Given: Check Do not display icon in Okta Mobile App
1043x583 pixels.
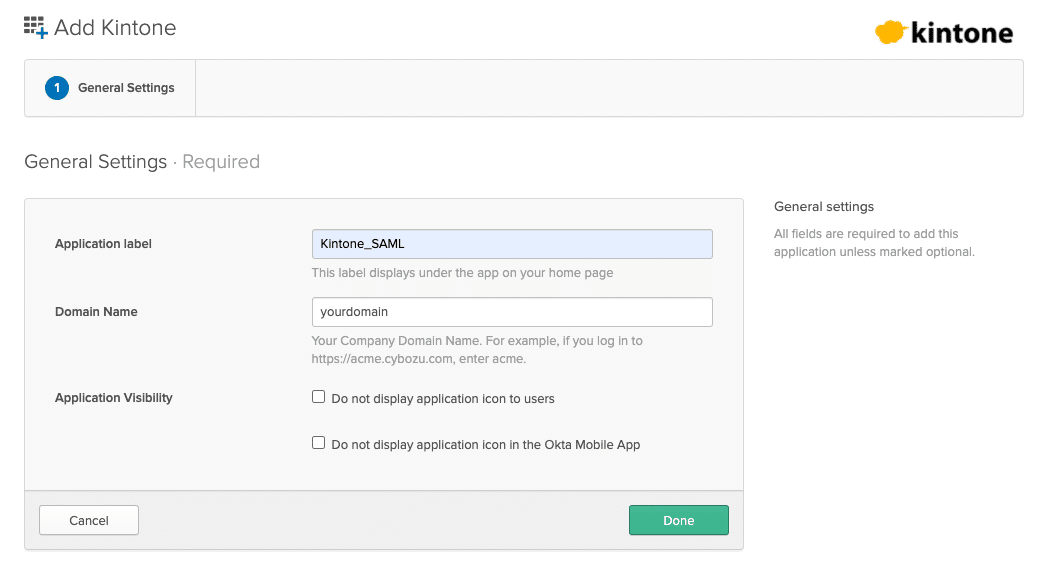Looking at the screenshot, I should tap(319, 442).
